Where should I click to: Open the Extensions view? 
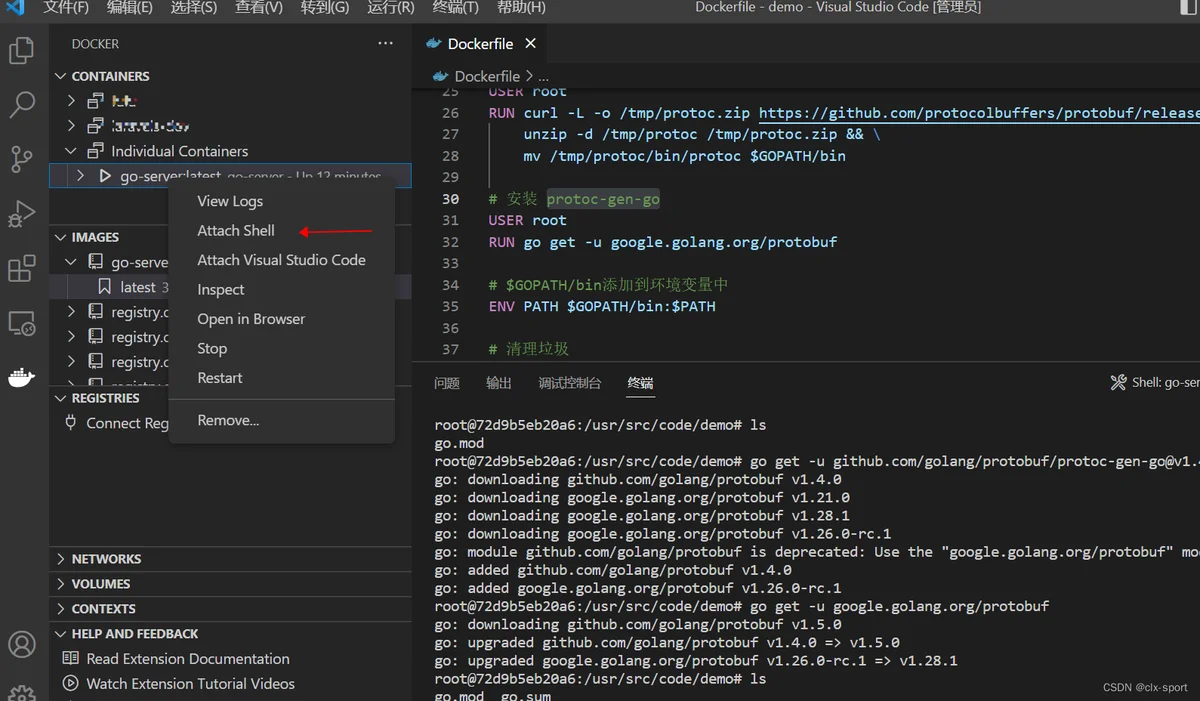coord(22,268)
